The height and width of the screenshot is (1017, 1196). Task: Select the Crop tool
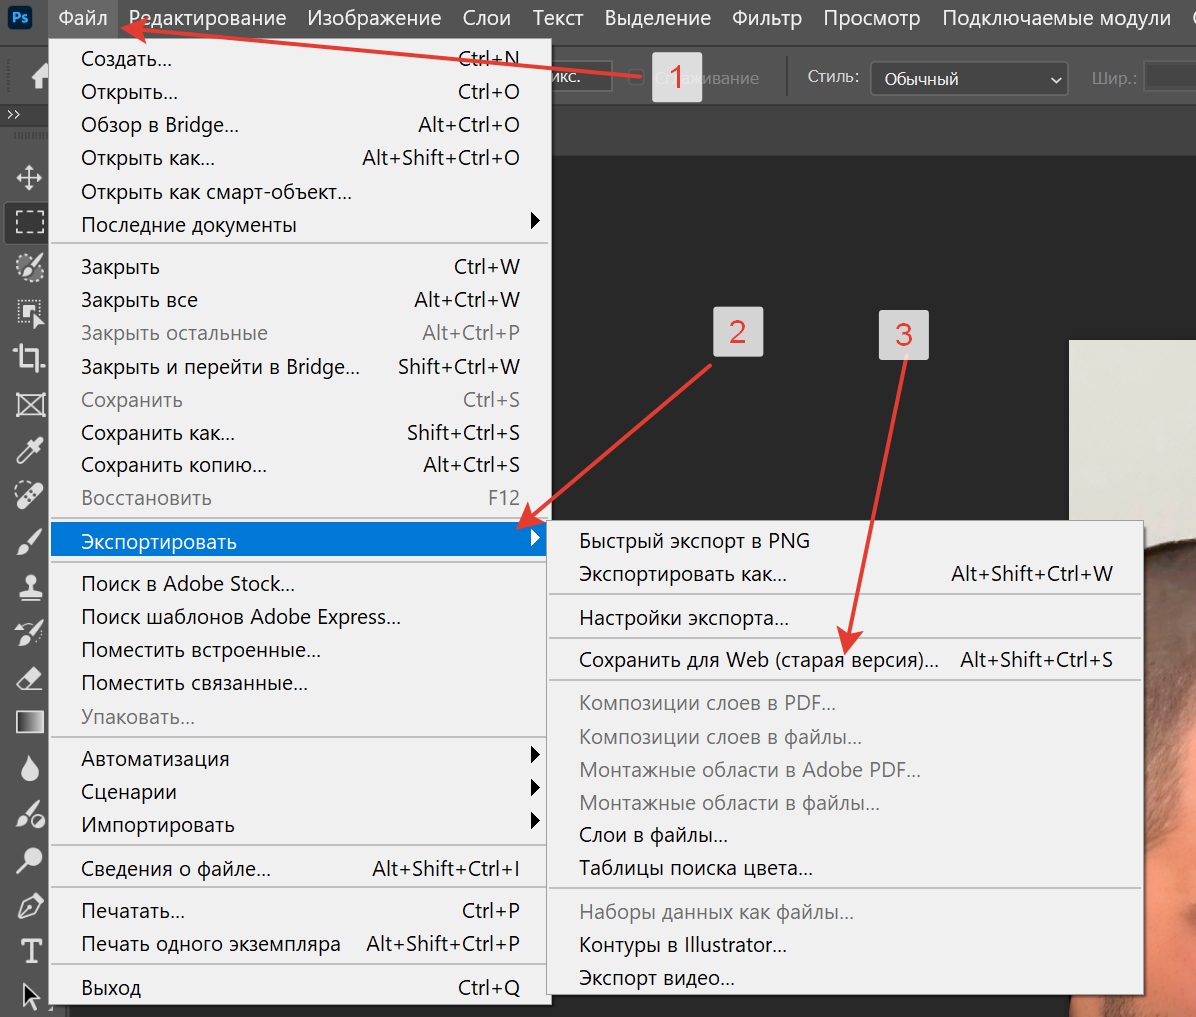[29, 357]
